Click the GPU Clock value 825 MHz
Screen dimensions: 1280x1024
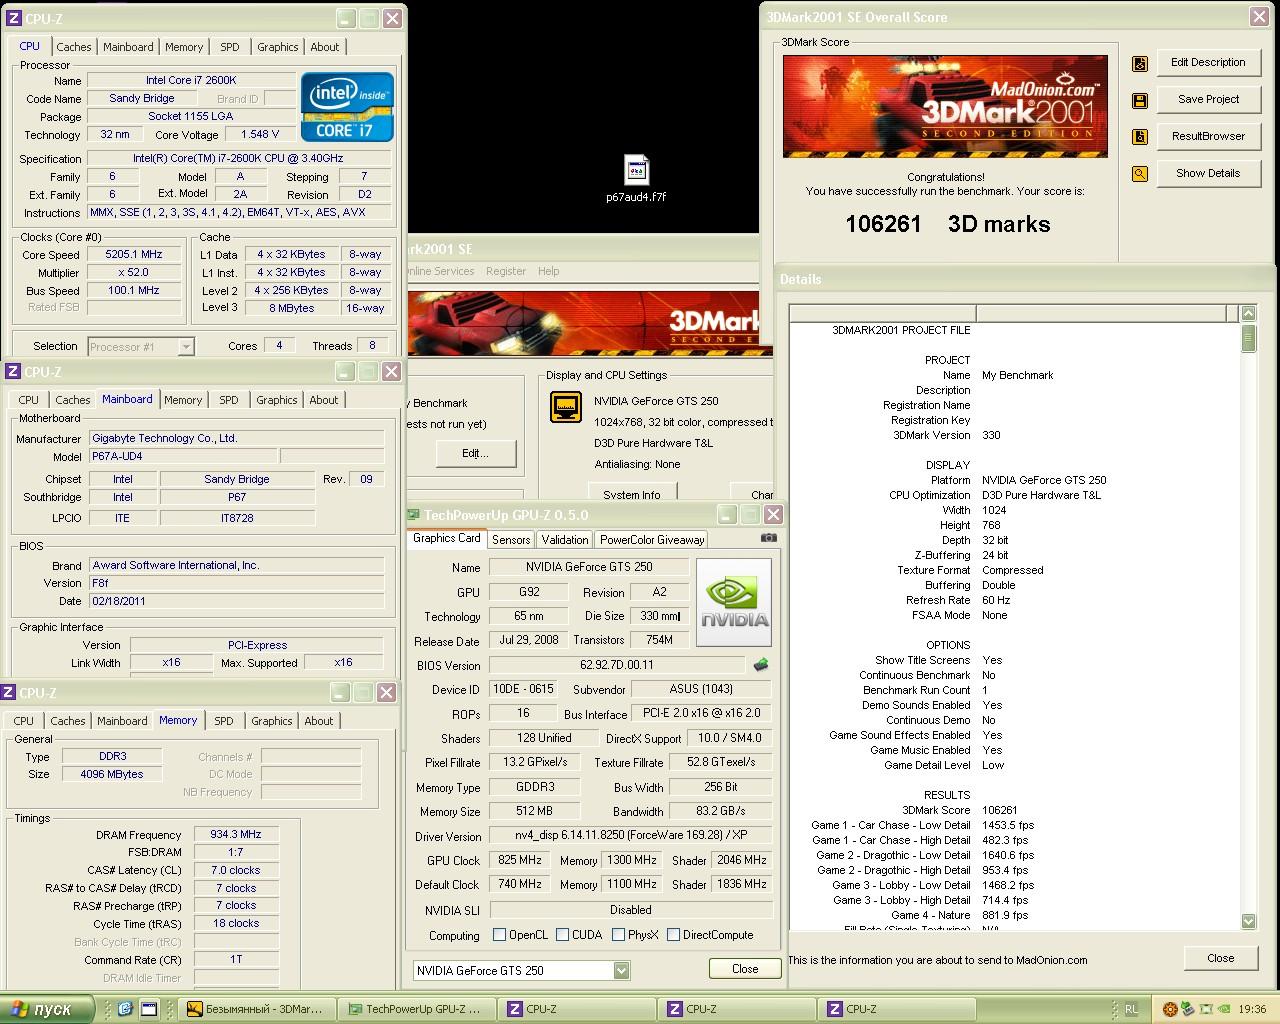520,861
